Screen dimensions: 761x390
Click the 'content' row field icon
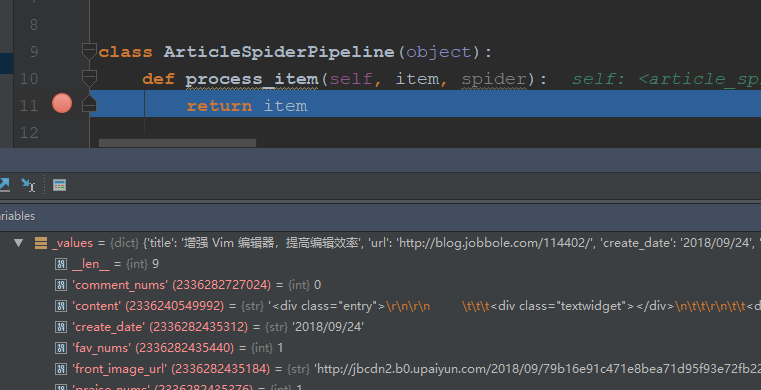[x=61, y=306]
